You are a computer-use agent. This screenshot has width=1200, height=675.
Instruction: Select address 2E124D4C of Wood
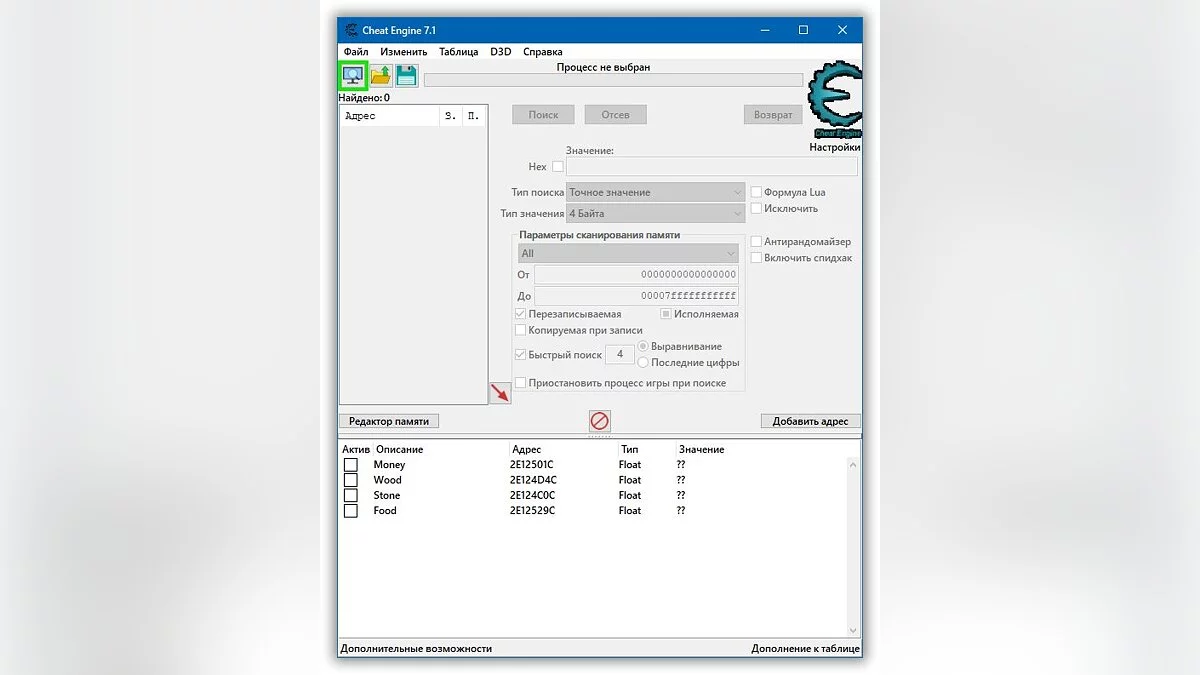533,480
